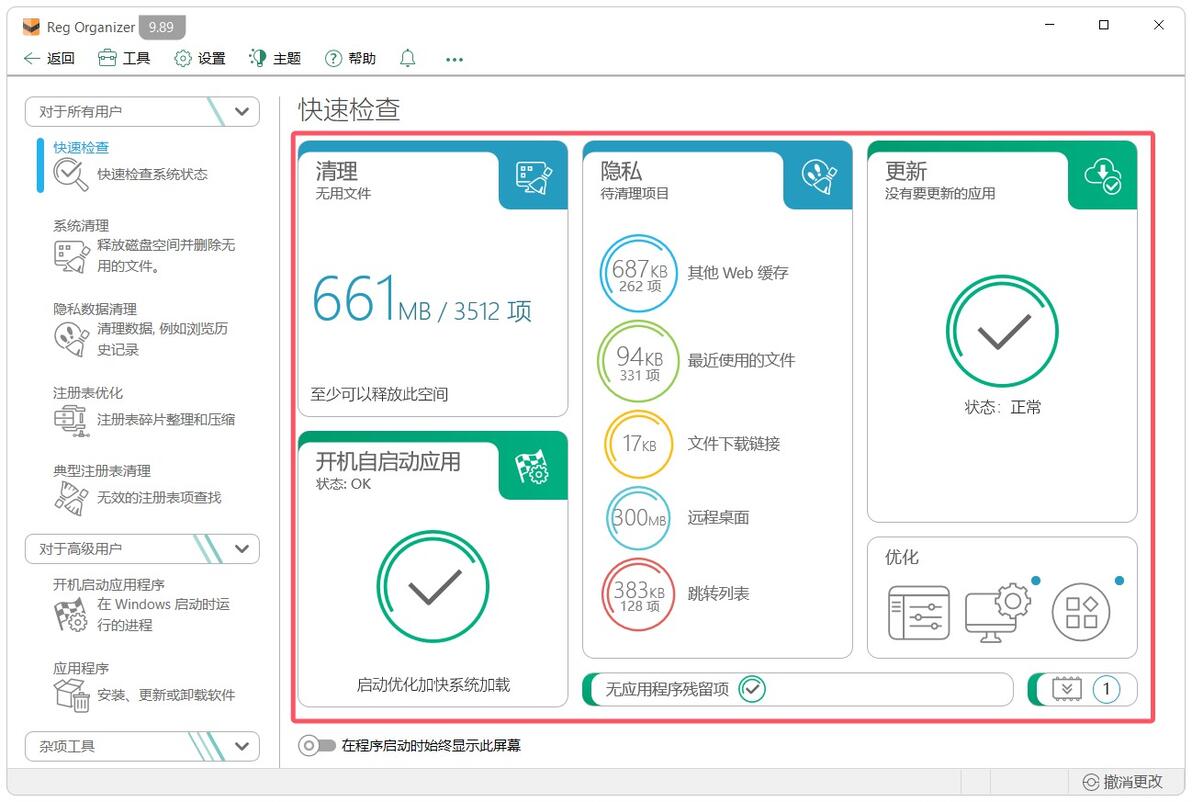The height and width of the screenshot is (802, 1192).
Task: Click the green checkmark beside 无应用程序残留项
Action: (x=752, y=689)
